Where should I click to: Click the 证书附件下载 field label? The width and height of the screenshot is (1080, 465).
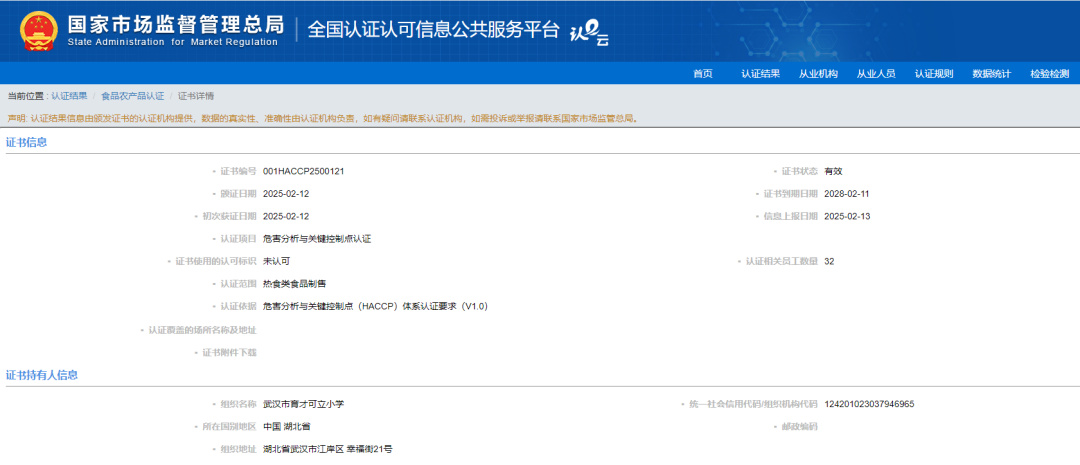tap(229, 352)
